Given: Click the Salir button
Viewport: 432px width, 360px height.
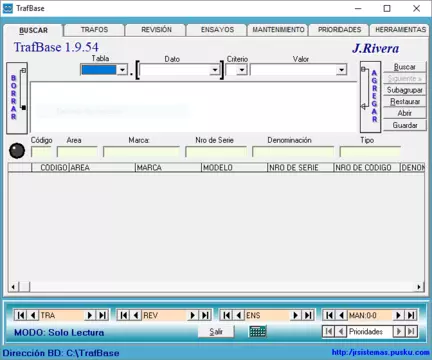Looking at the screenshot, I should coord(216,332).
